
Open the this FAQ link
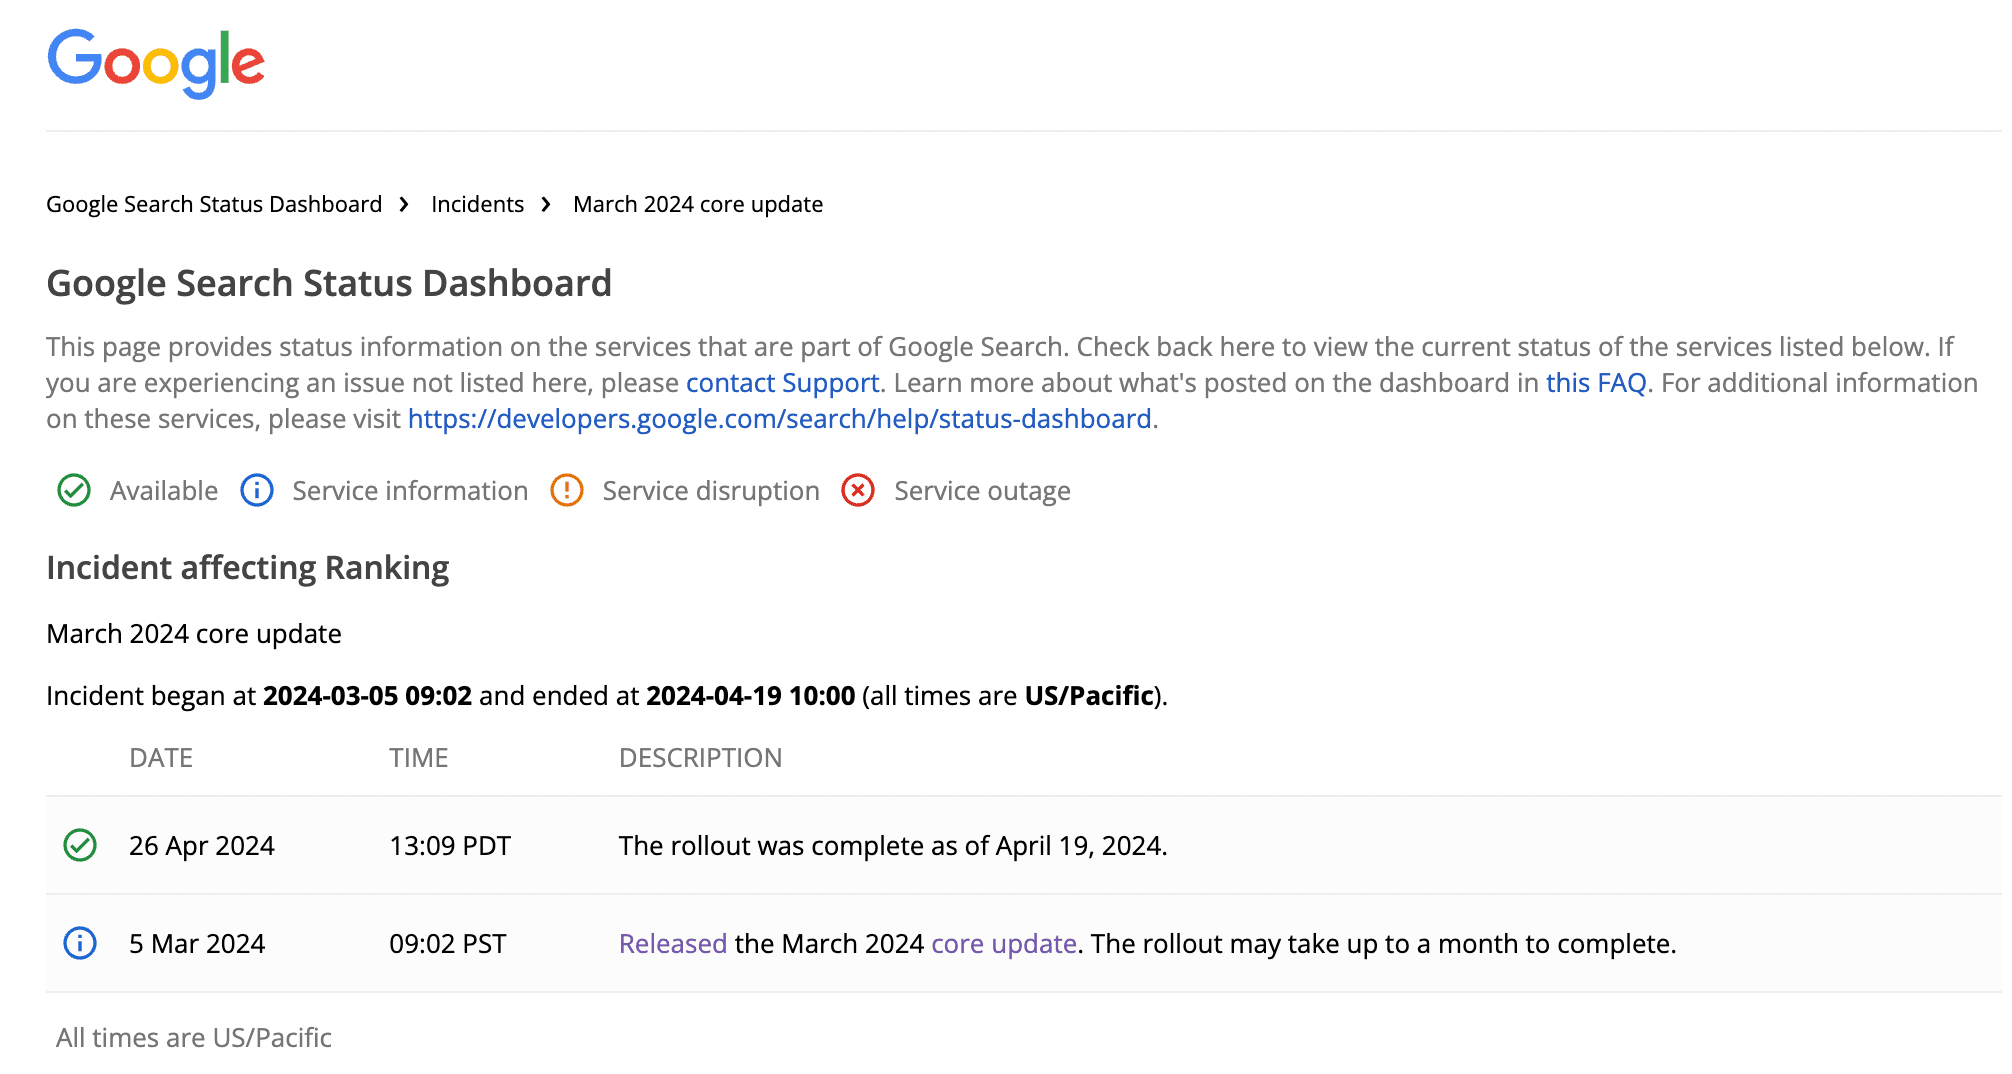(x=1596, y=383)
